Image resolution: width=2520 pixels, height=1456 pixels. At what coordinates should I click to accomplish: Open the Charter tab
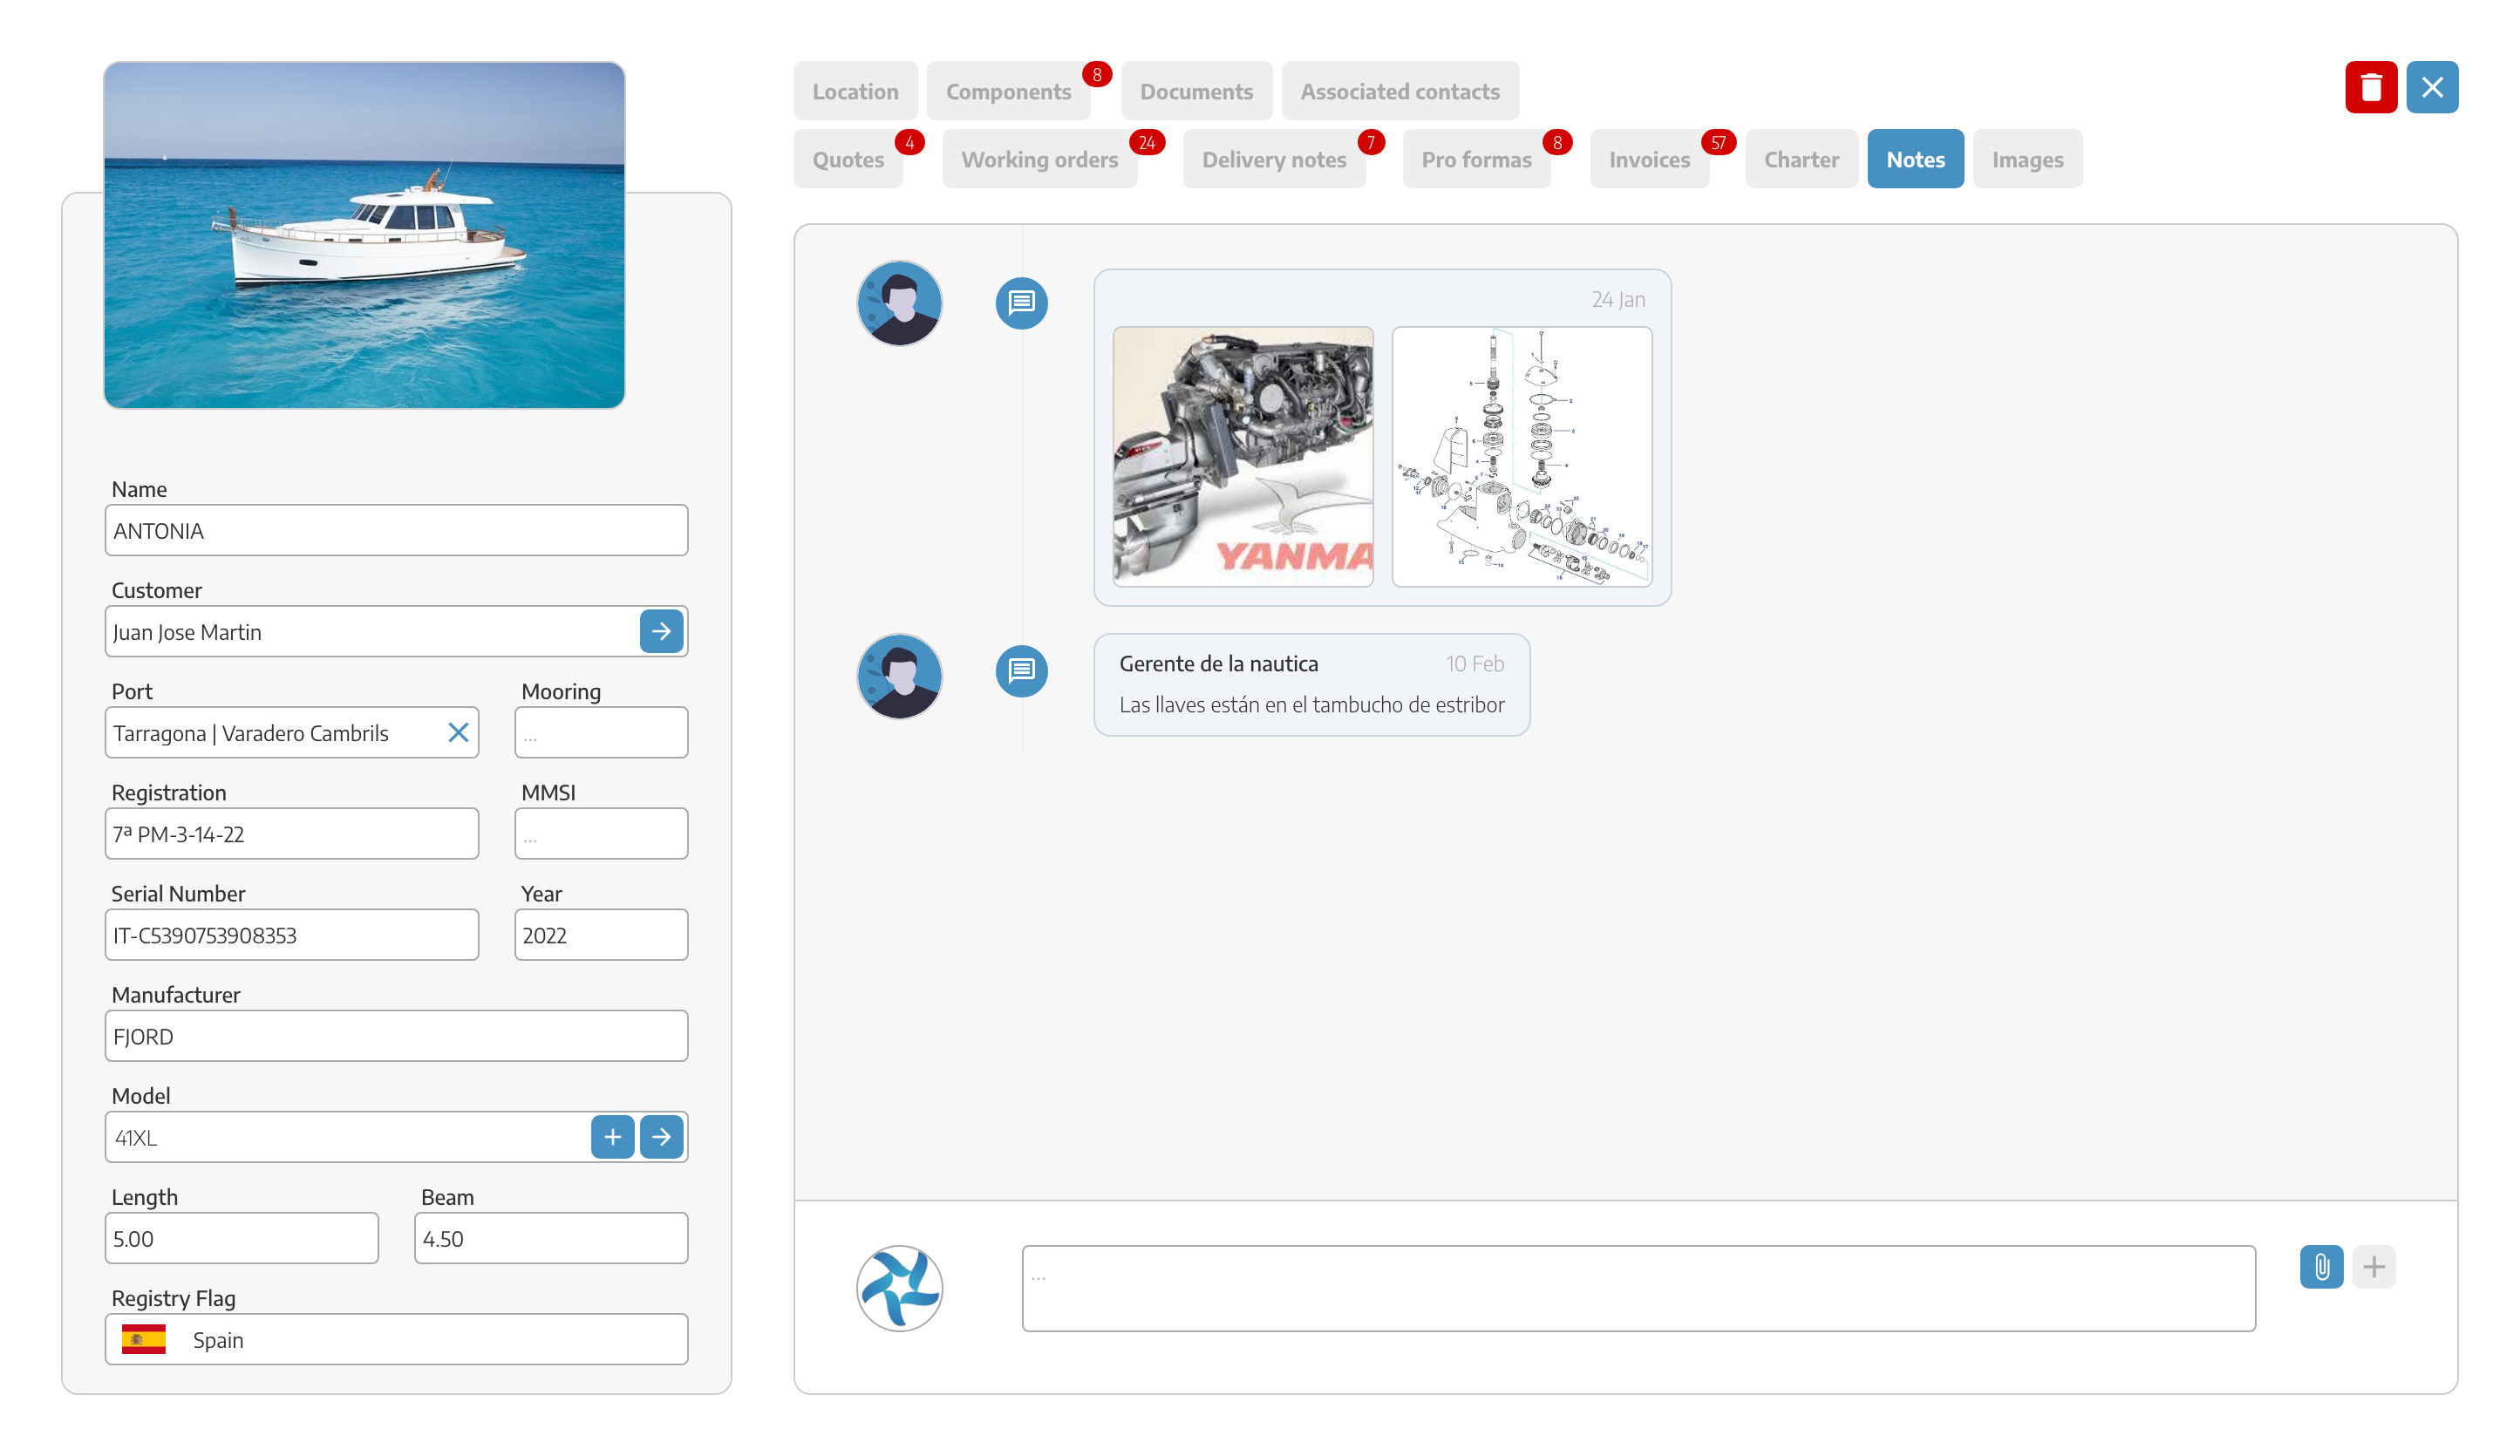1801,159
